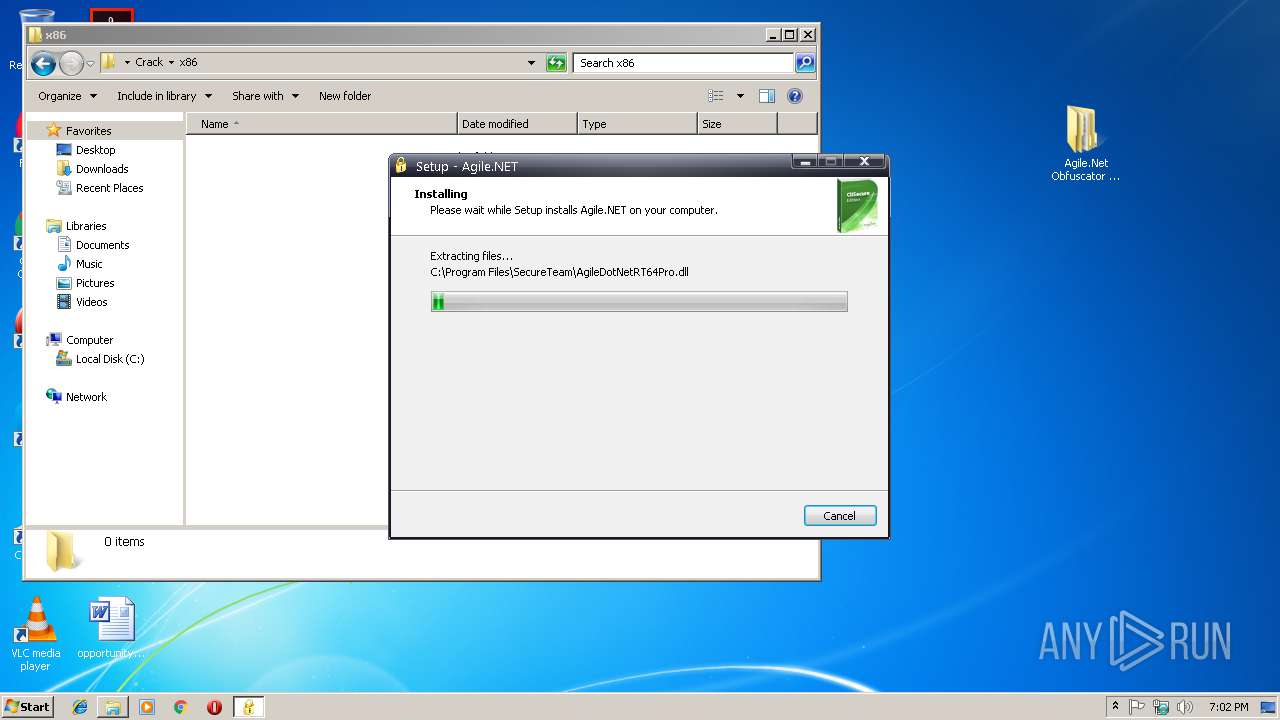Select Libraries in navigation pane
Screen dimensions: 1280x720
85,226
